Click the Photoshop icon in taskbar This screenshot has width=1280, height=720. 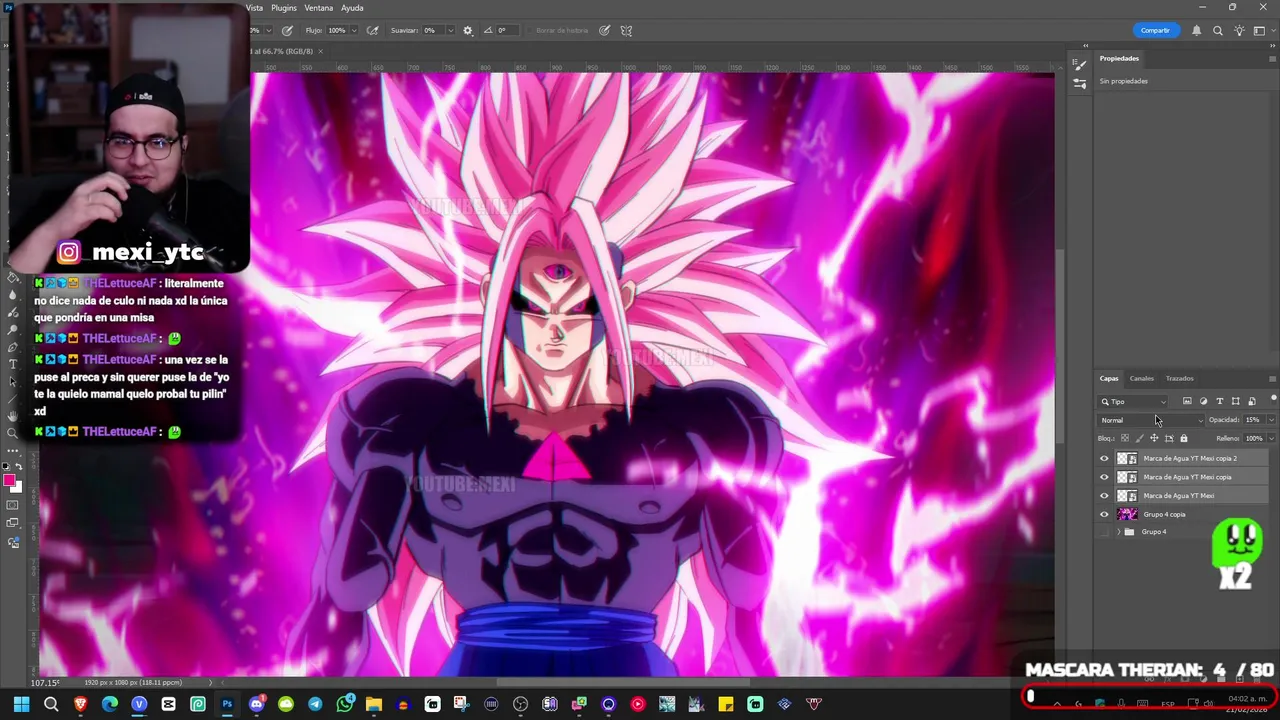pos(227,704)
